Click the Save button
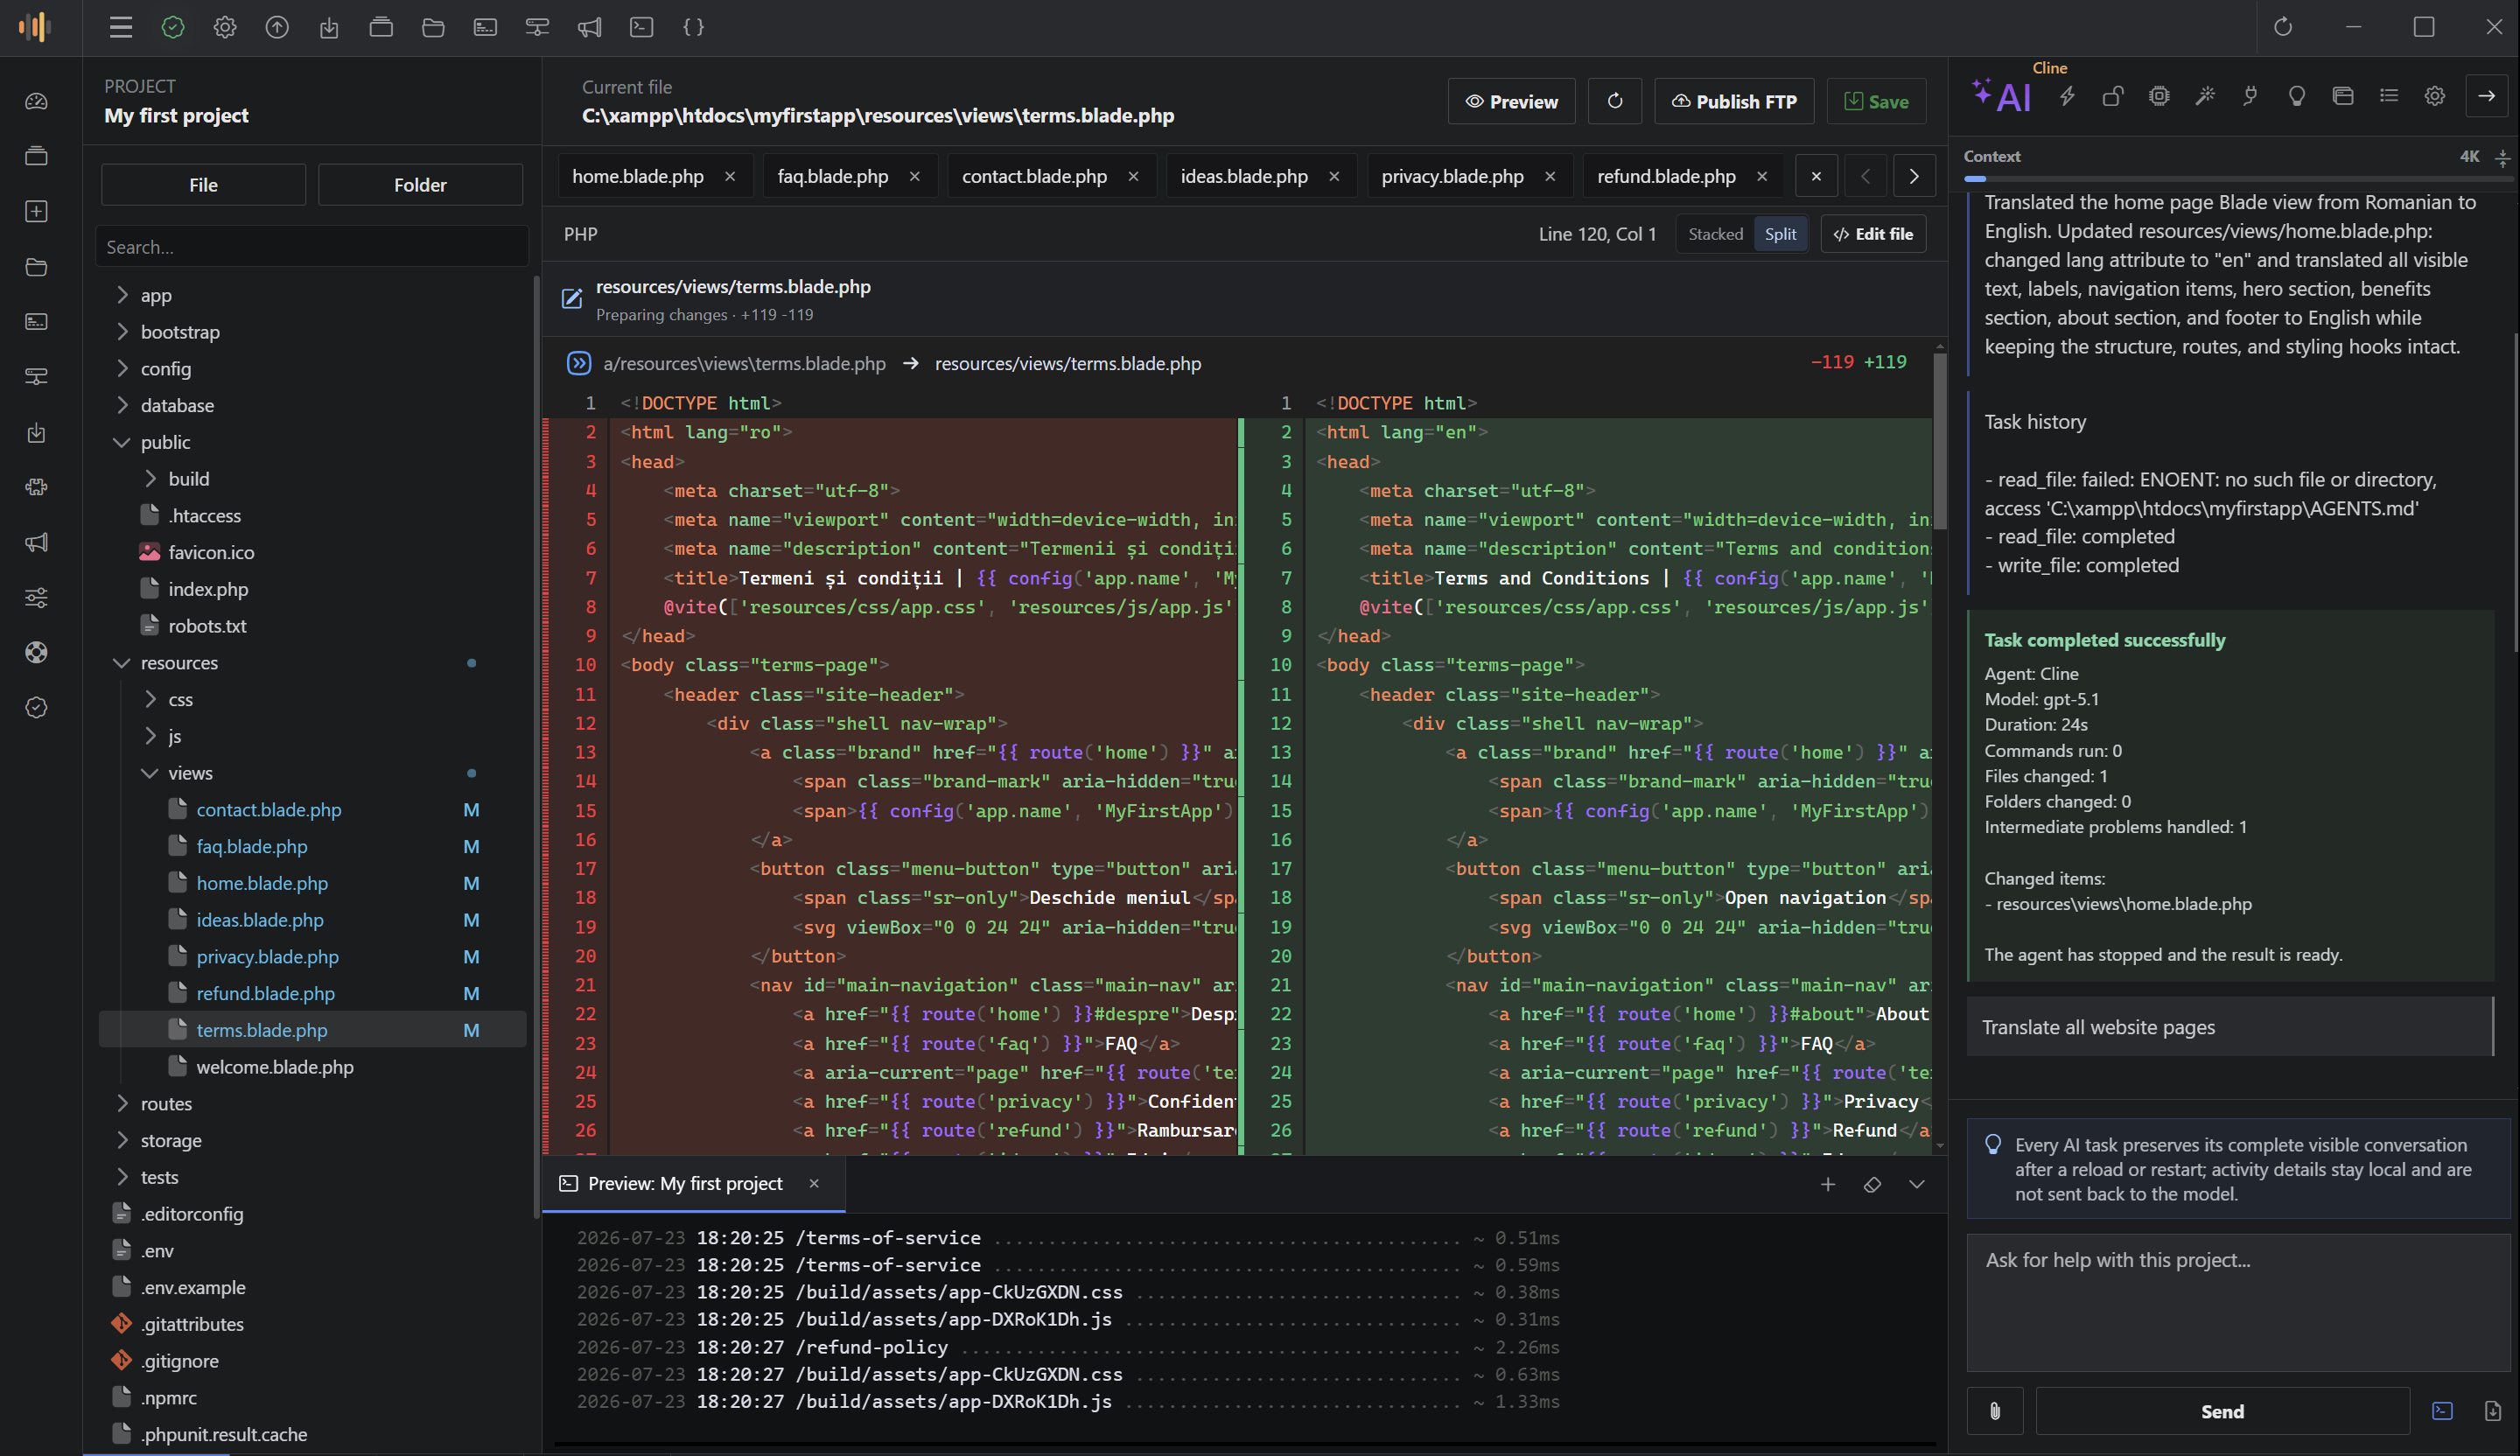Image resolution: width=2520 pixels, height=1456 pixels. 1876,101
